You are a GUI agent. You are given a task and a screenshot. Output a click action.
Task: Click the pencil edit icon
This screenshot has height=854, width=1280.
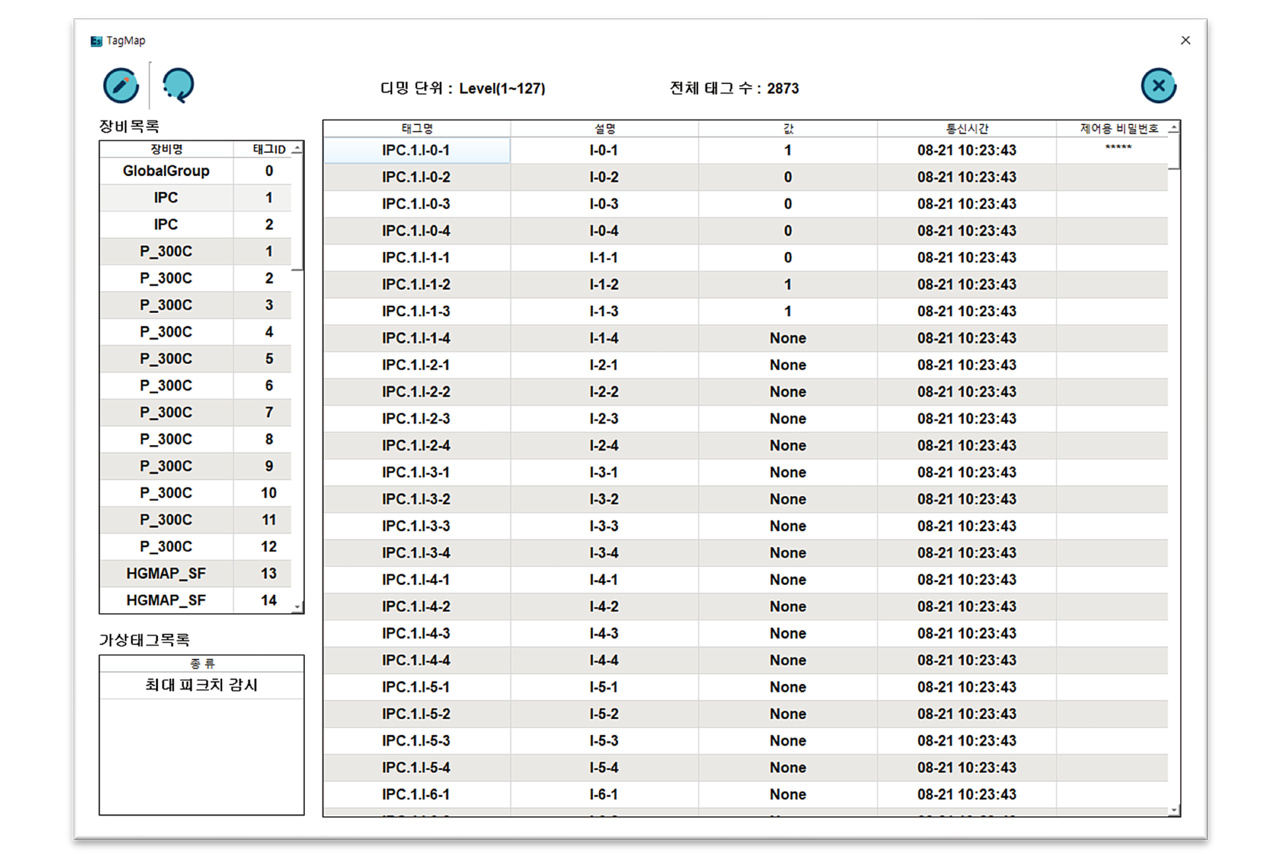click(121, 86)
